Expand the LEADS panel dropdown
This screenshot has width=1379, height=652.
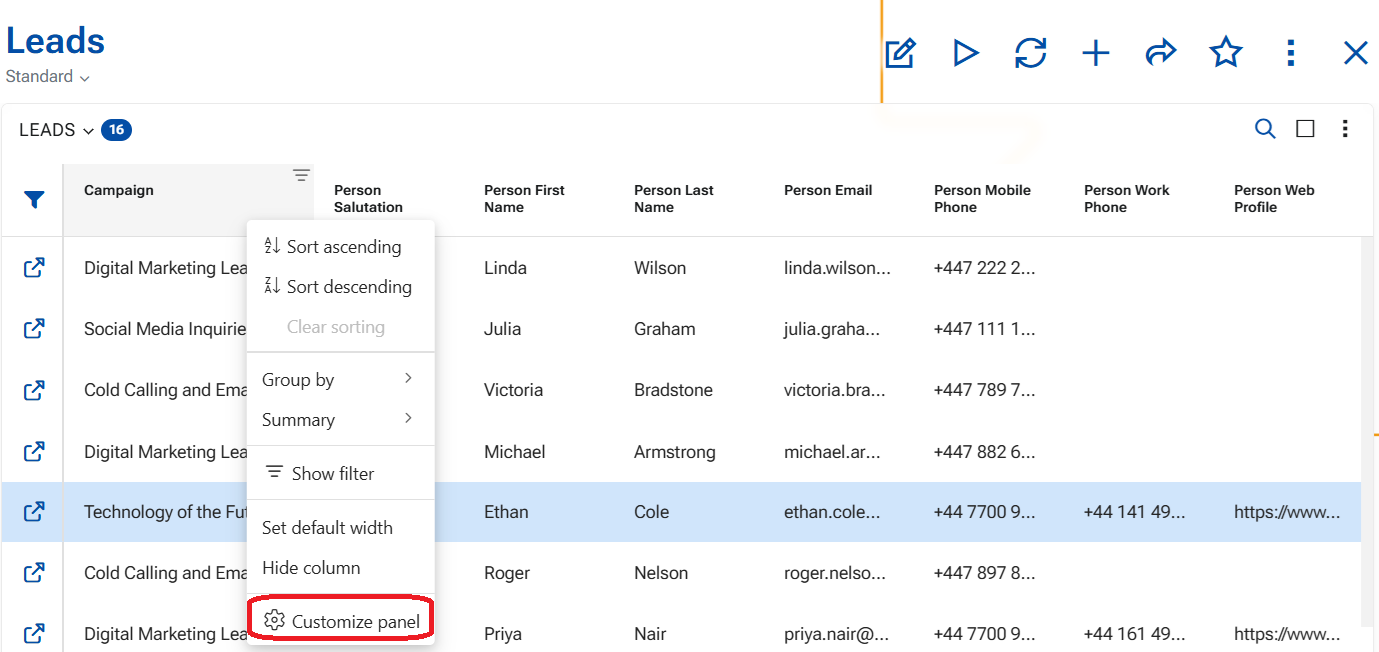tap(57, 130)
